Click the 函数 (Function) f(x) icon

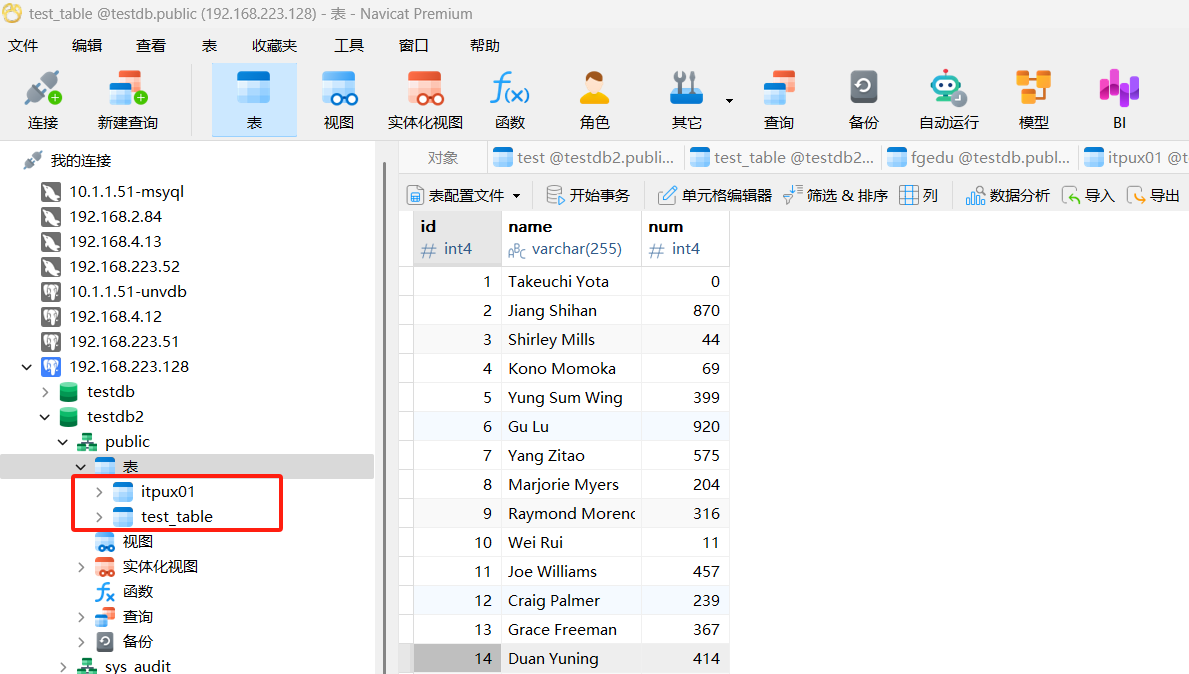(510, 100)
